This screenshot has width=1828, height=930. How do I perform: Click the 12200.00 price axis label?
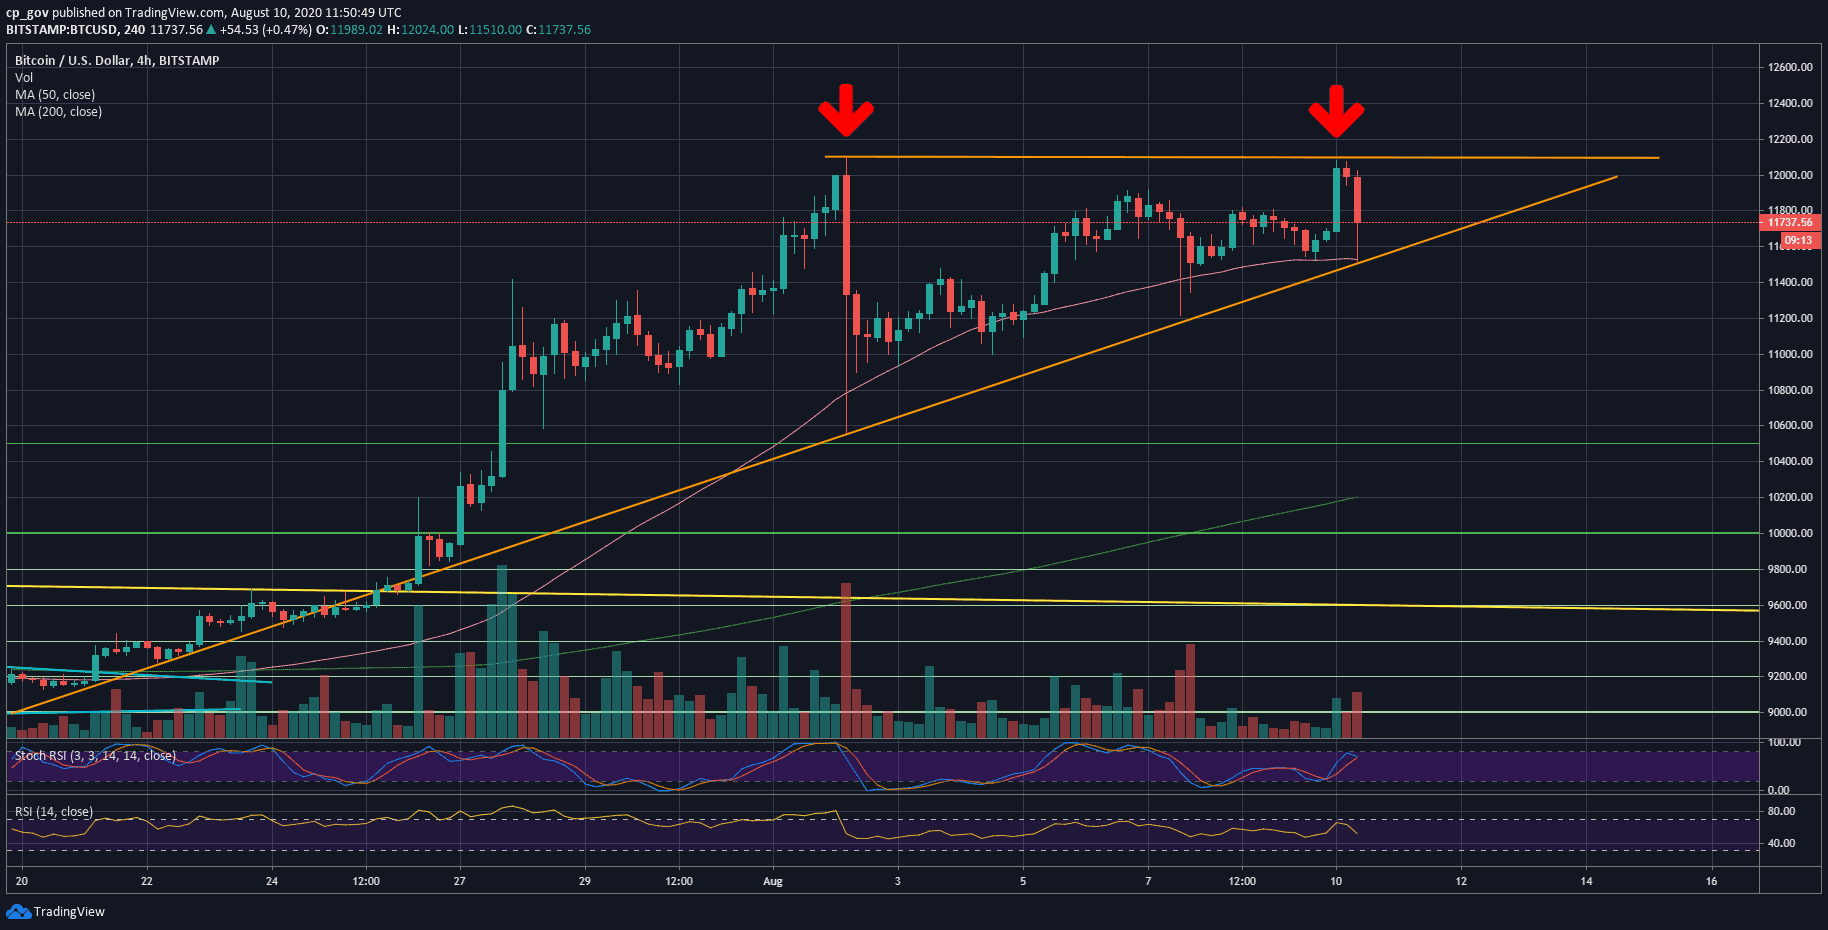tap(1790, 139)
